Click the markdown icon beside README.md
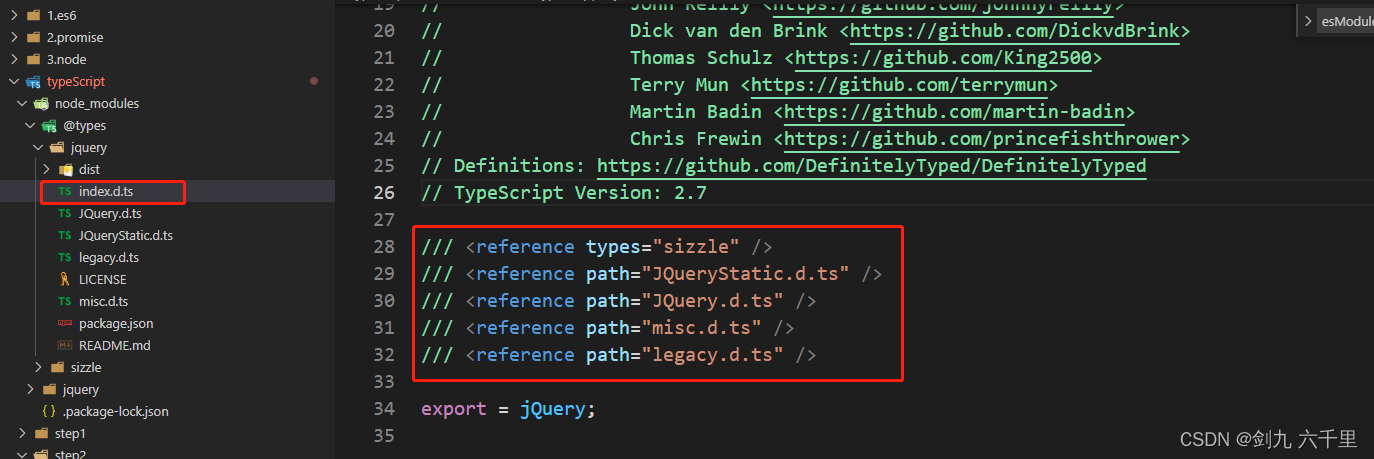1374x459 pixels. (x=65, y=345)
